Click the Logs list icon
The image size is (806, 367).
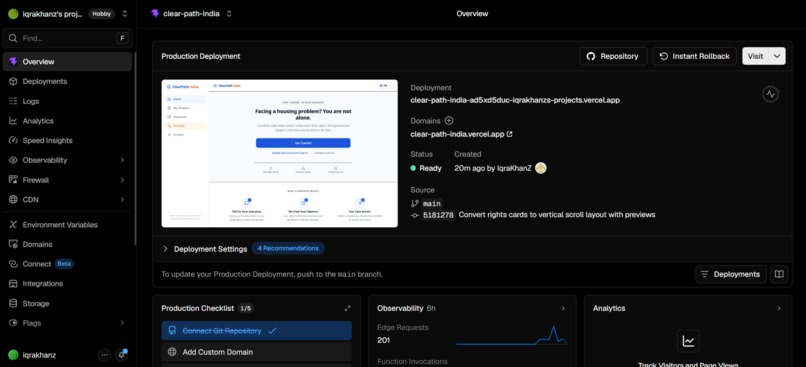tap(13, 101)
